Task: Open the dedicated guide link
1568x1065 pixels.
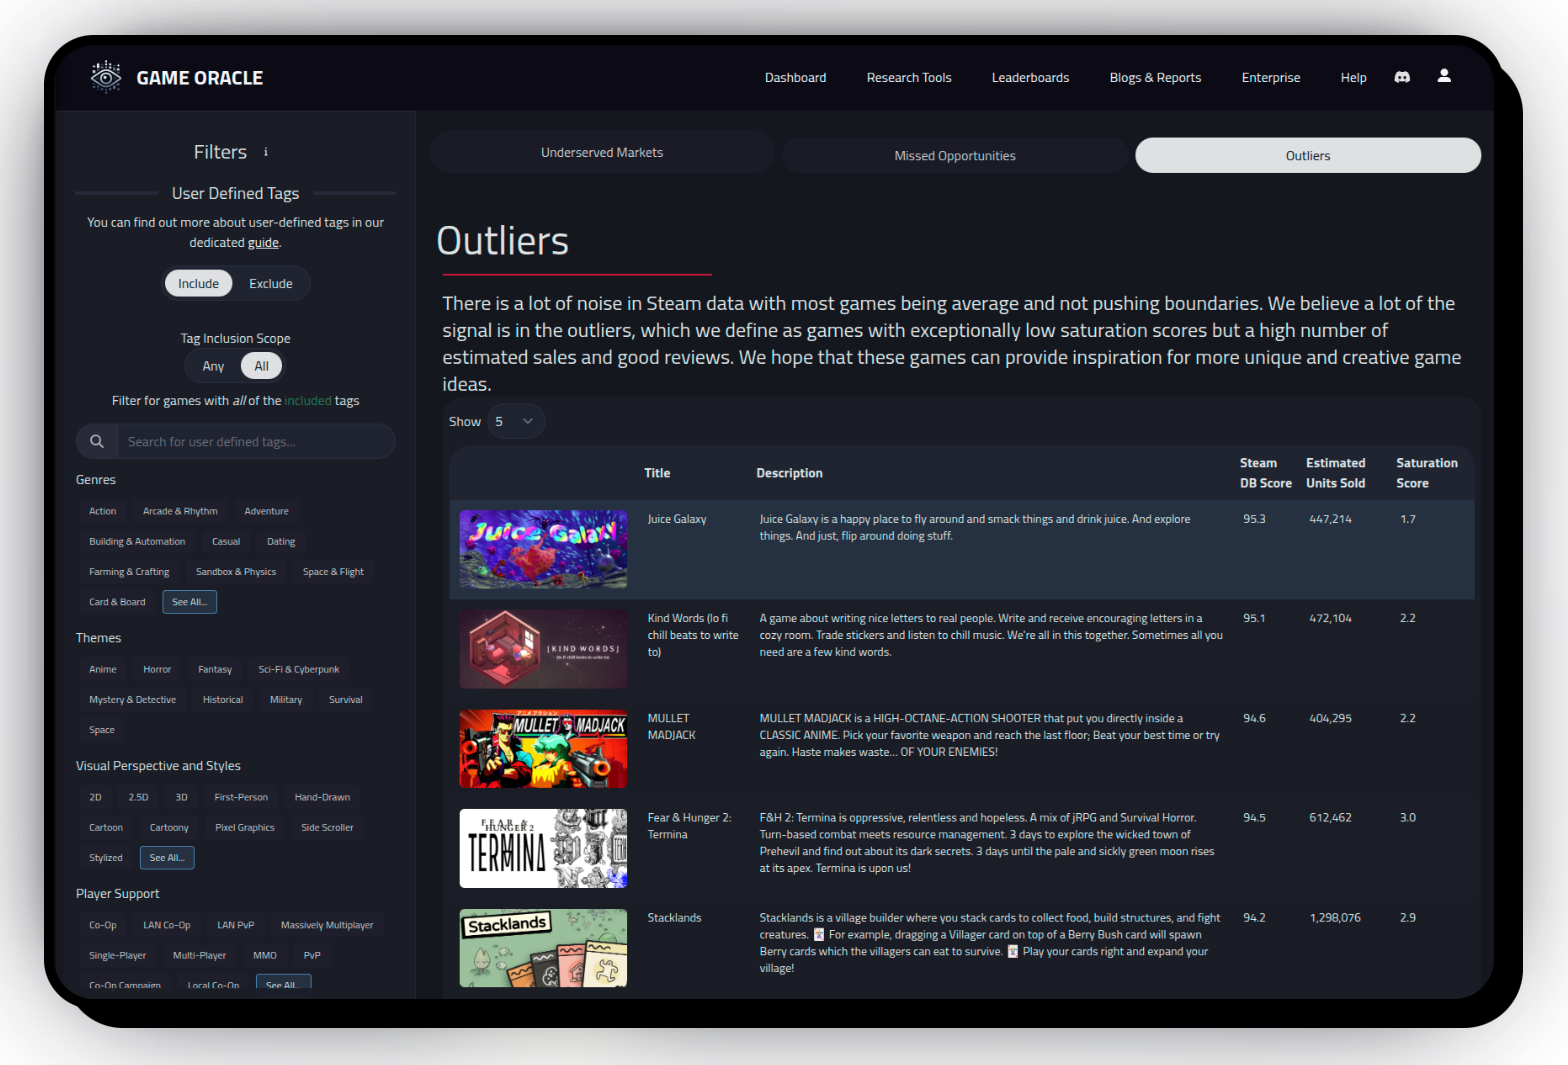Action: (263, 243)
